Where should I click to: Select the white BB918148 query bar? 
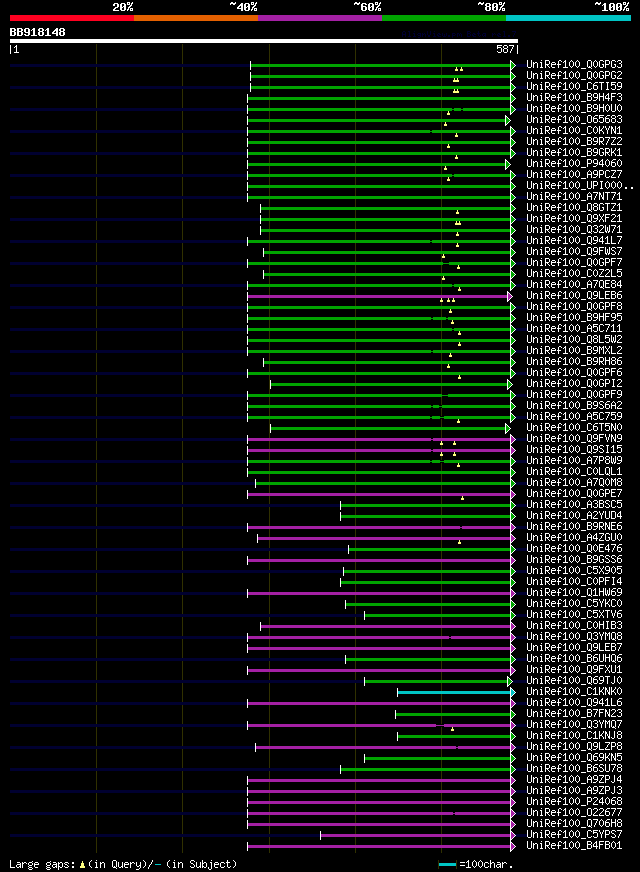pos(264,41)
